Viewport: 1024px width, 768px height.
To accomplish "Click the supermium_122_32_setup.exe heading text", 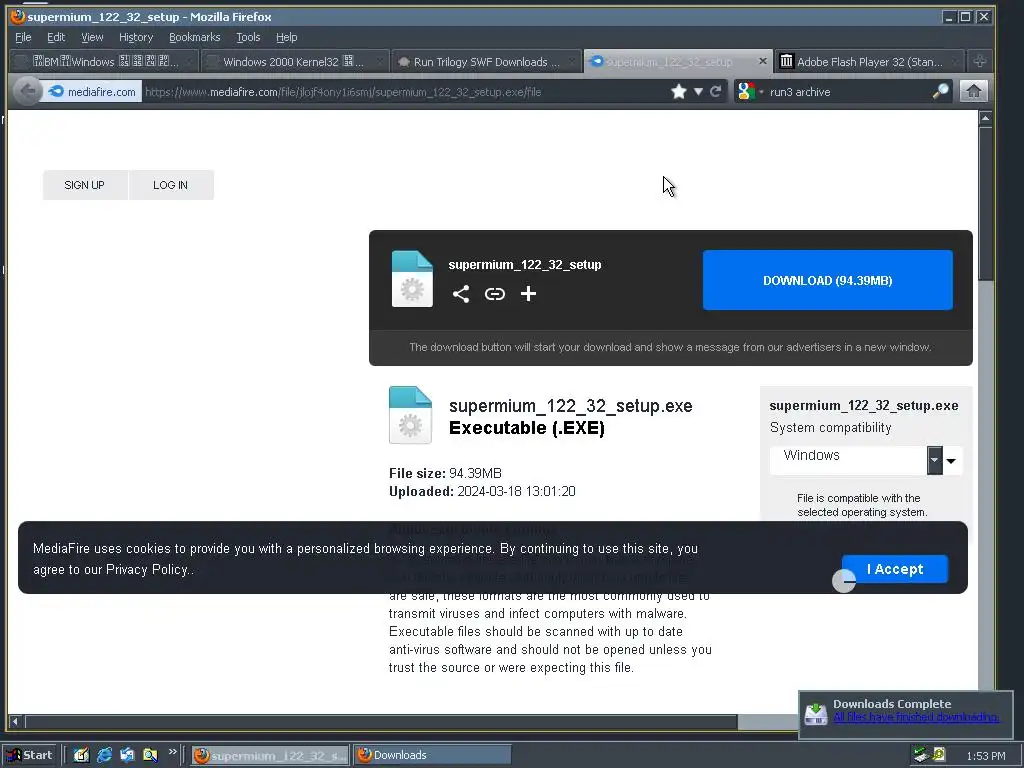I will click(x=570, y=406).
